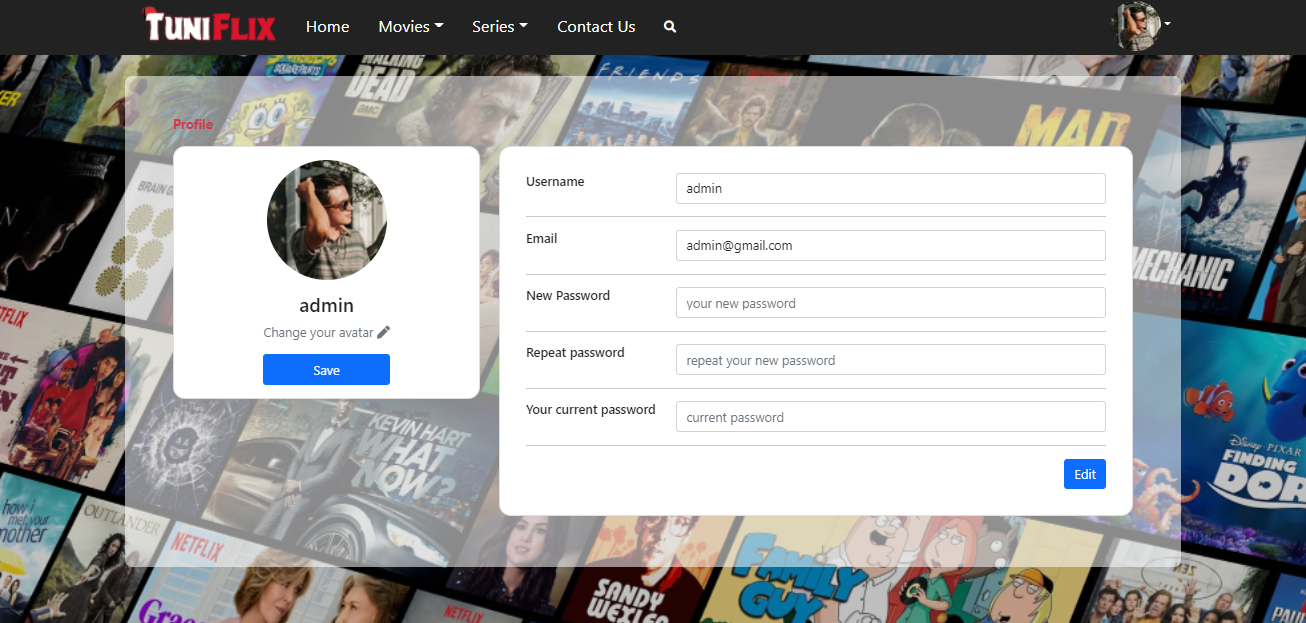1306x623 pixels.
Task: Click the red Profile heading
Action: pos(193,125)
